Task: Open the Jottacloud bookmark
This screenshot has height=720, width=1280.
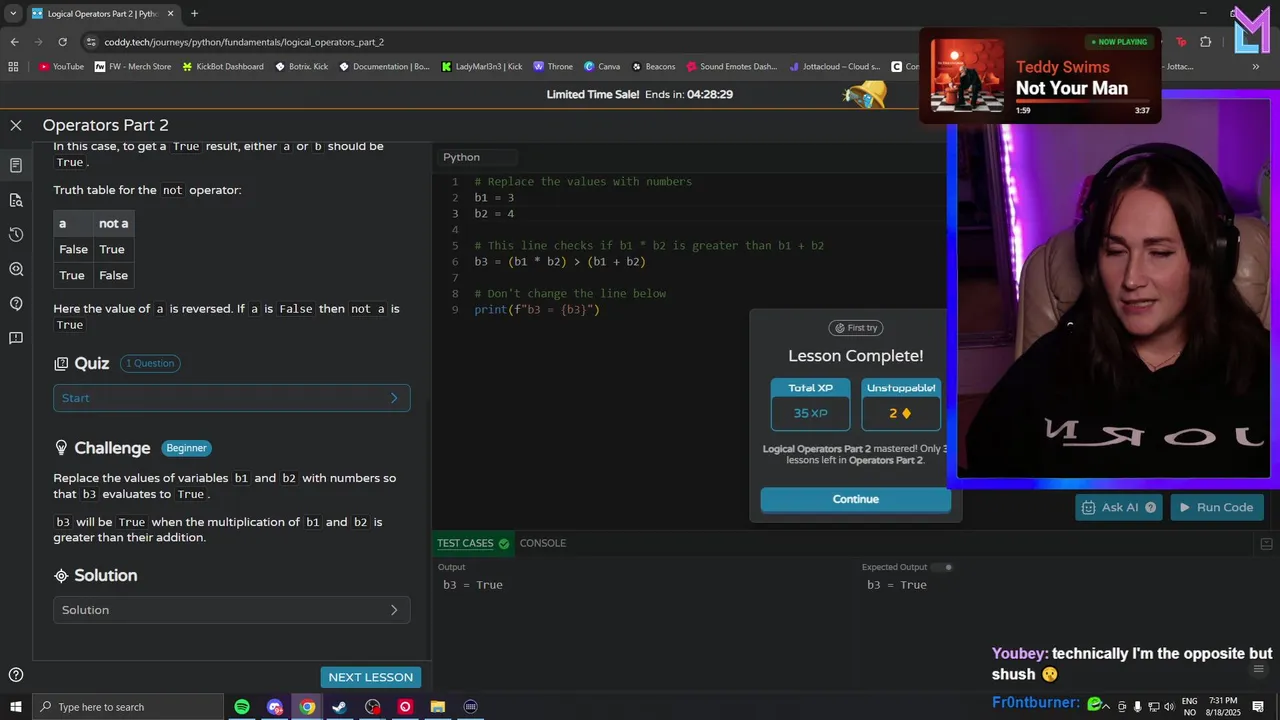Action: tap(834, 67)
